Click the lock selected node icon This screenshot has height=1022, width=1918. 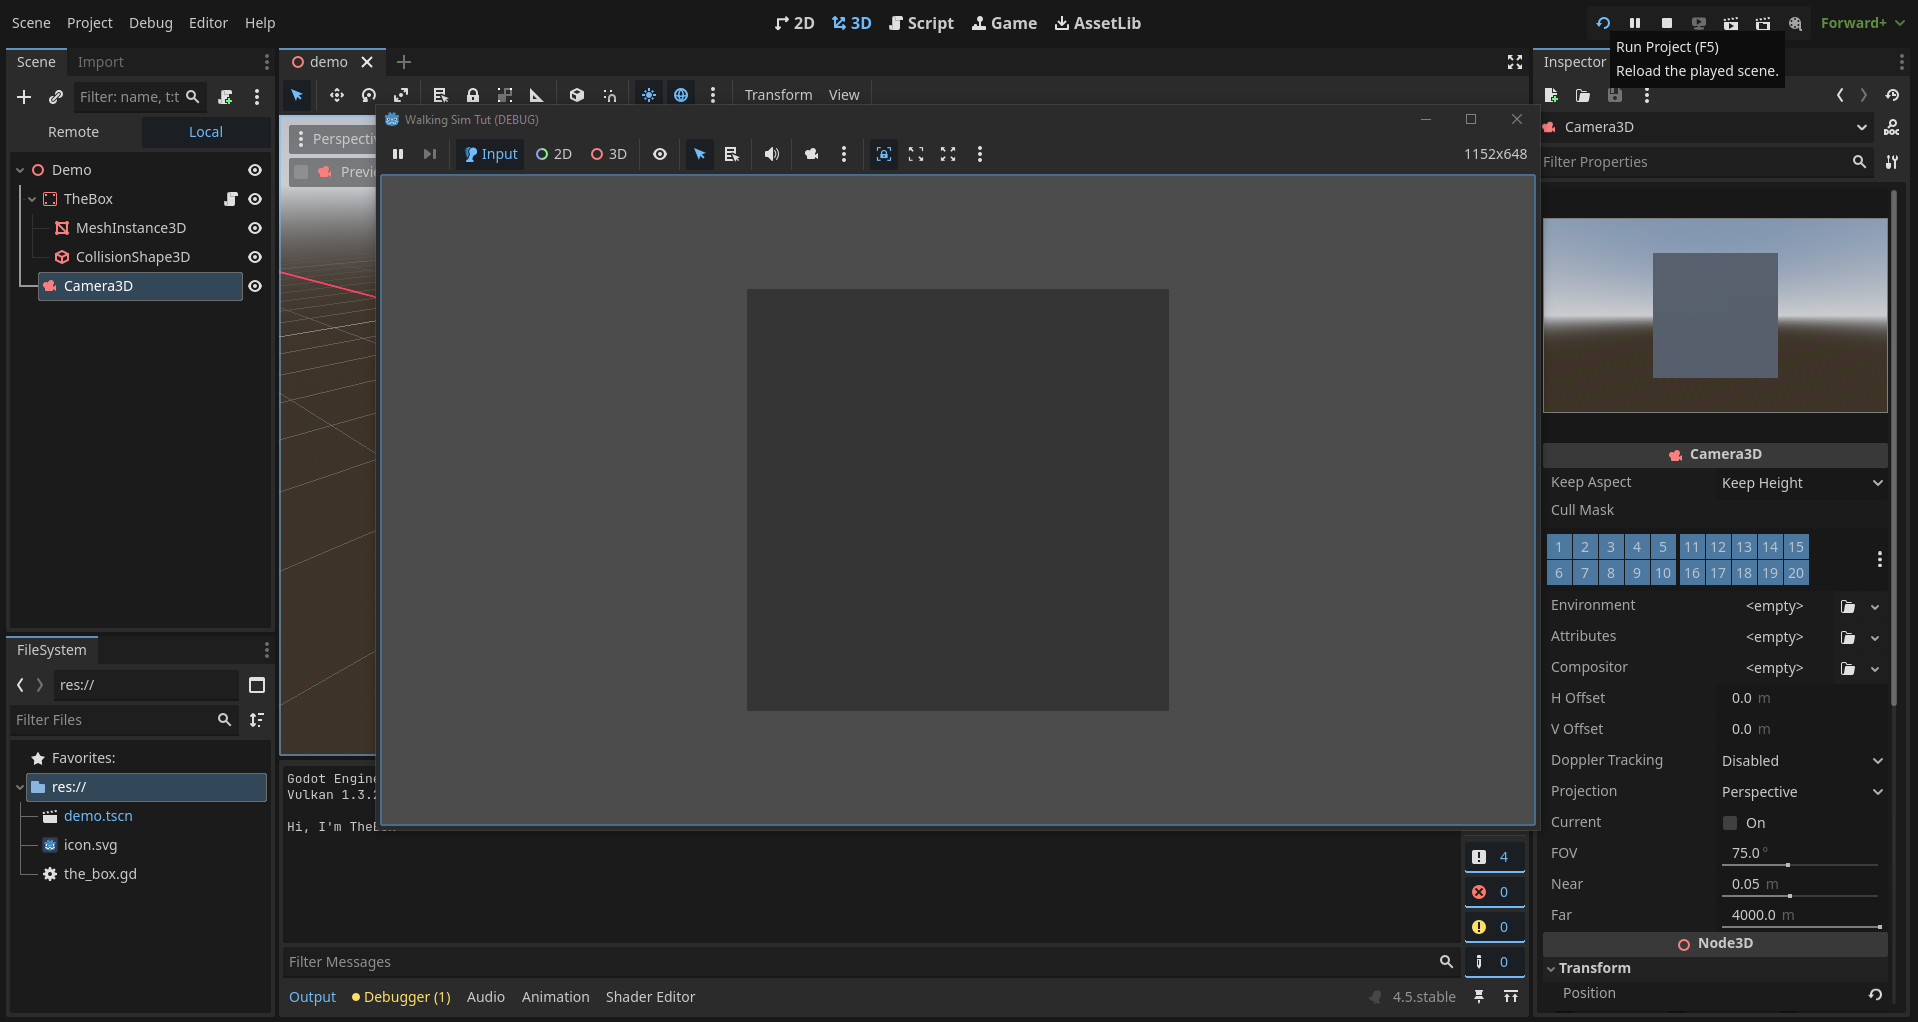472,95
